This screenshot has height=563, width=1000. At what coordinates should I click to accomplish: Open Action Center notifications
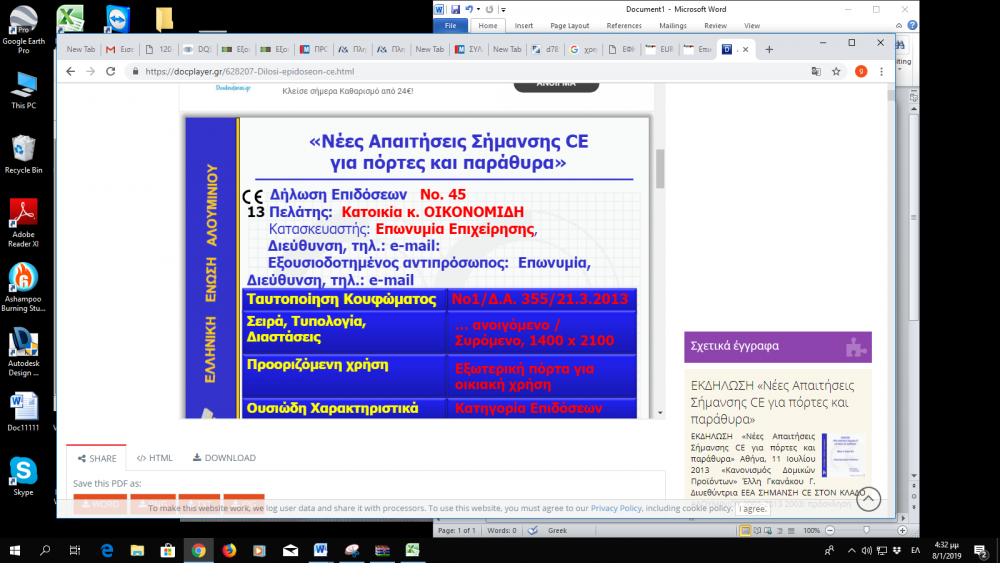980,550
